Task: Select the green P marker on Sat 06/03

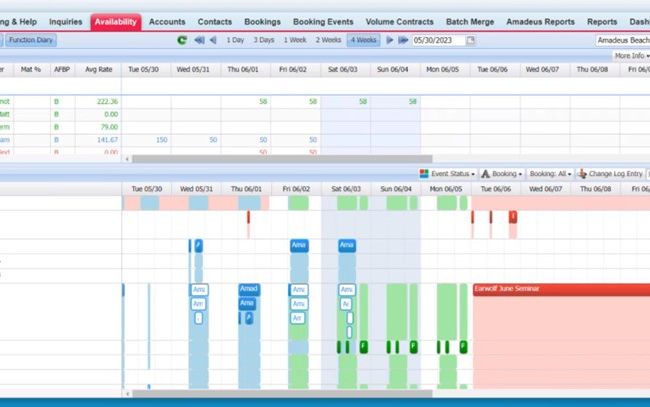Action: 364,347
